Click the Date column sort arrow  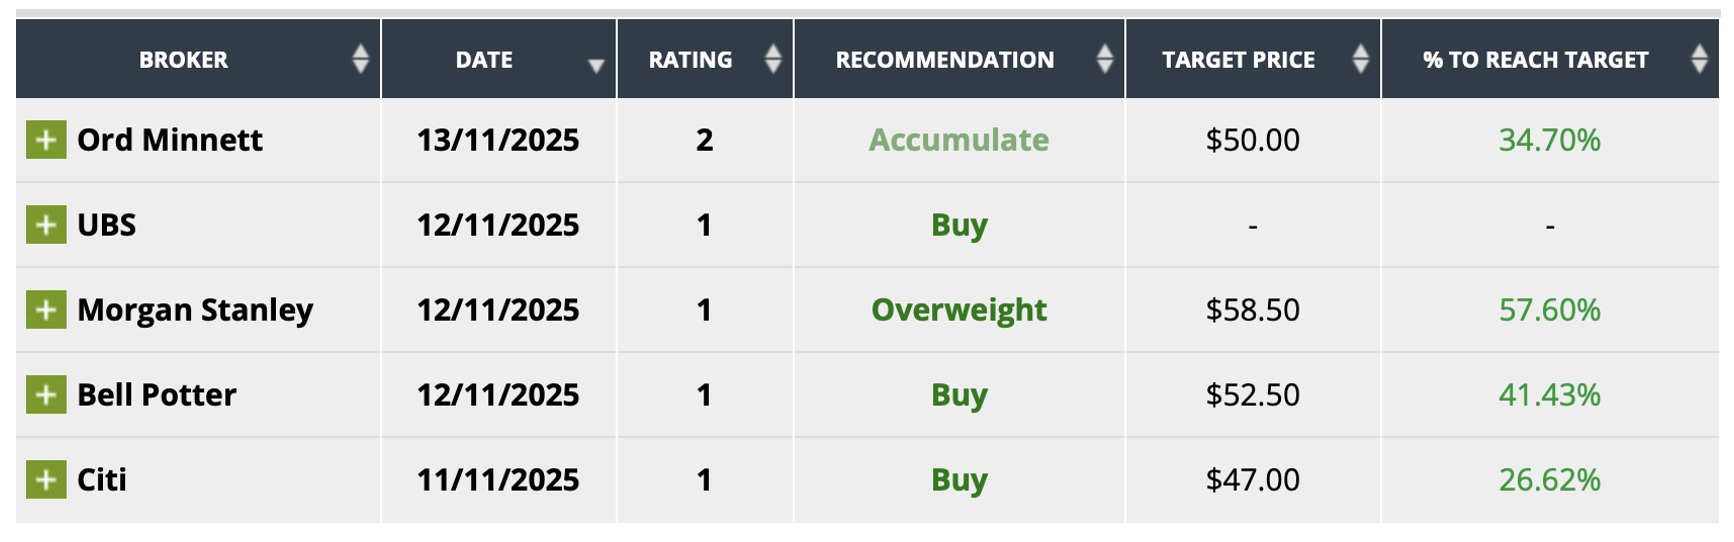596,66
